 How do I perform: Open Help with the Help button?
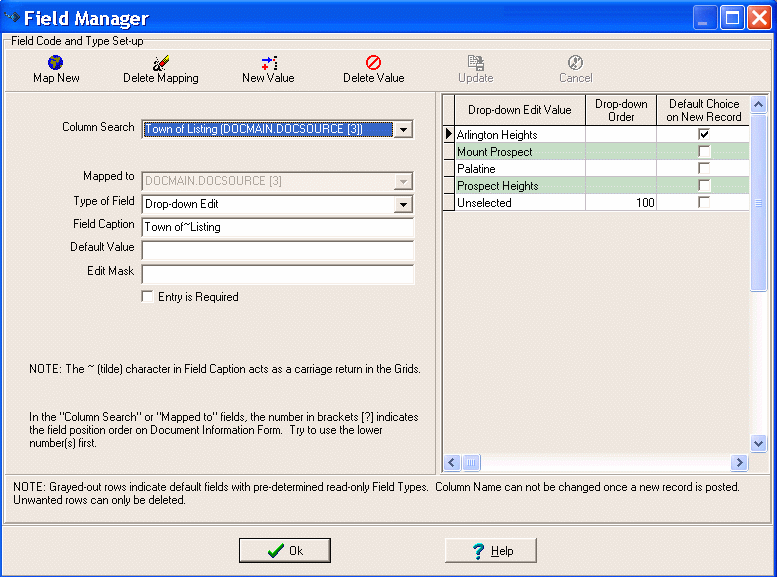click(490, 551)
